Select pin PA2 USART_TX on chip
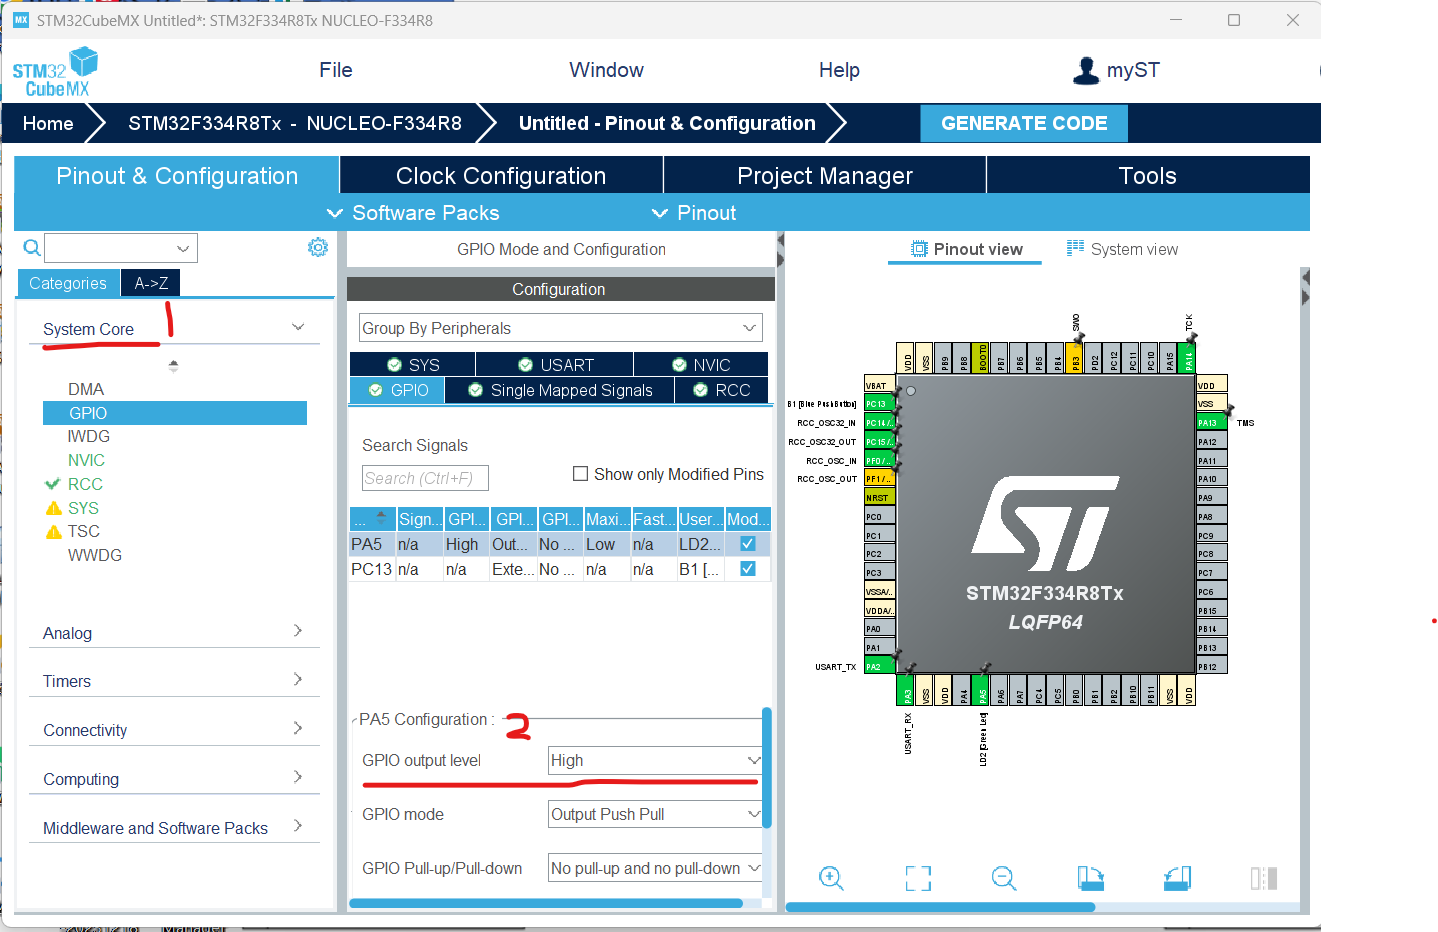1438x932 pixels. click(x=879, y=666)
